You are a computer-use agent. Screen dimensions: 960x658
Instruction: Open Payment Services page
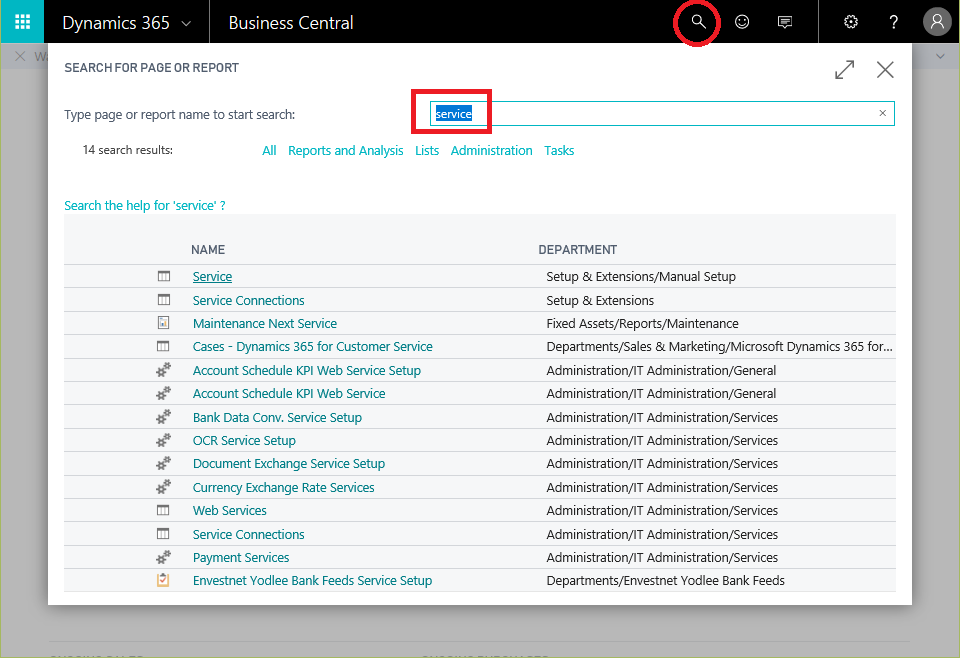point(241,558)
